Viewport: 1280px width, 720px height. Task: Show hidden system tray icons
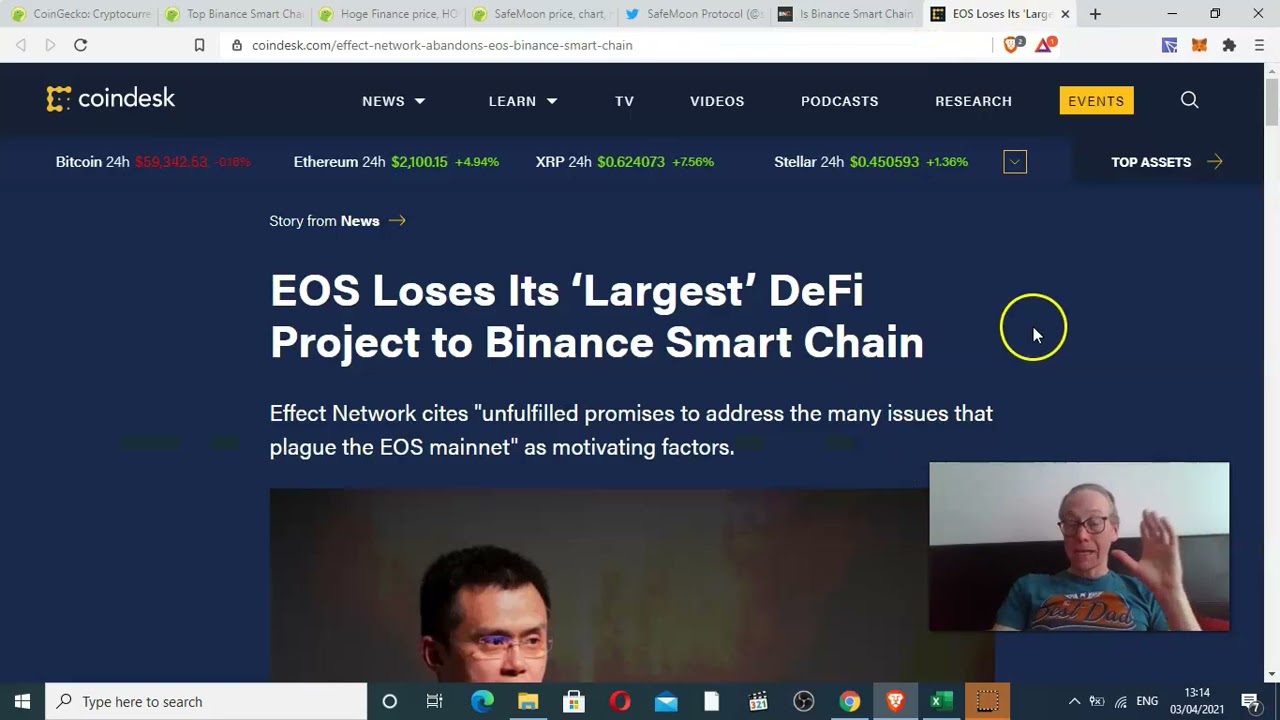pyautogui.click(x=1074, y=701)
